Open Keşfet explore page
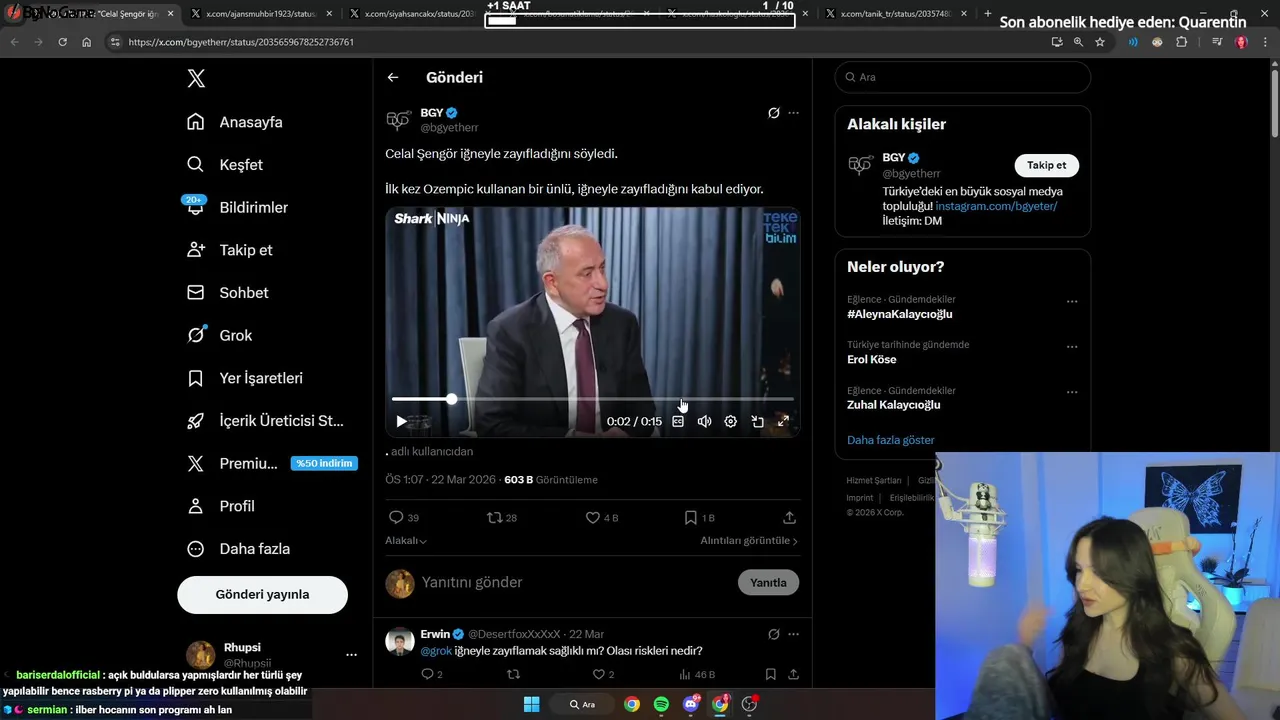 pos(225,165)
